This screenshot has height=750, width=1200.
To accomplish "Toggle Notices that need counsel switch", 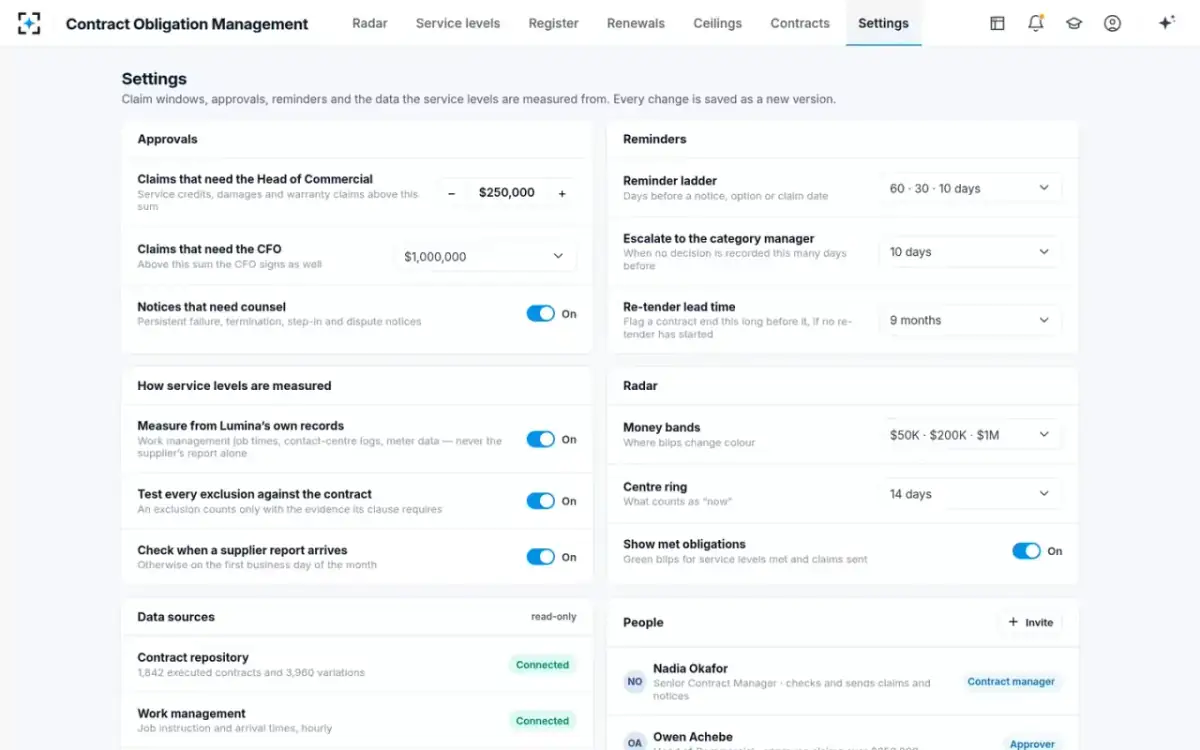I will (x=541, y=314).
